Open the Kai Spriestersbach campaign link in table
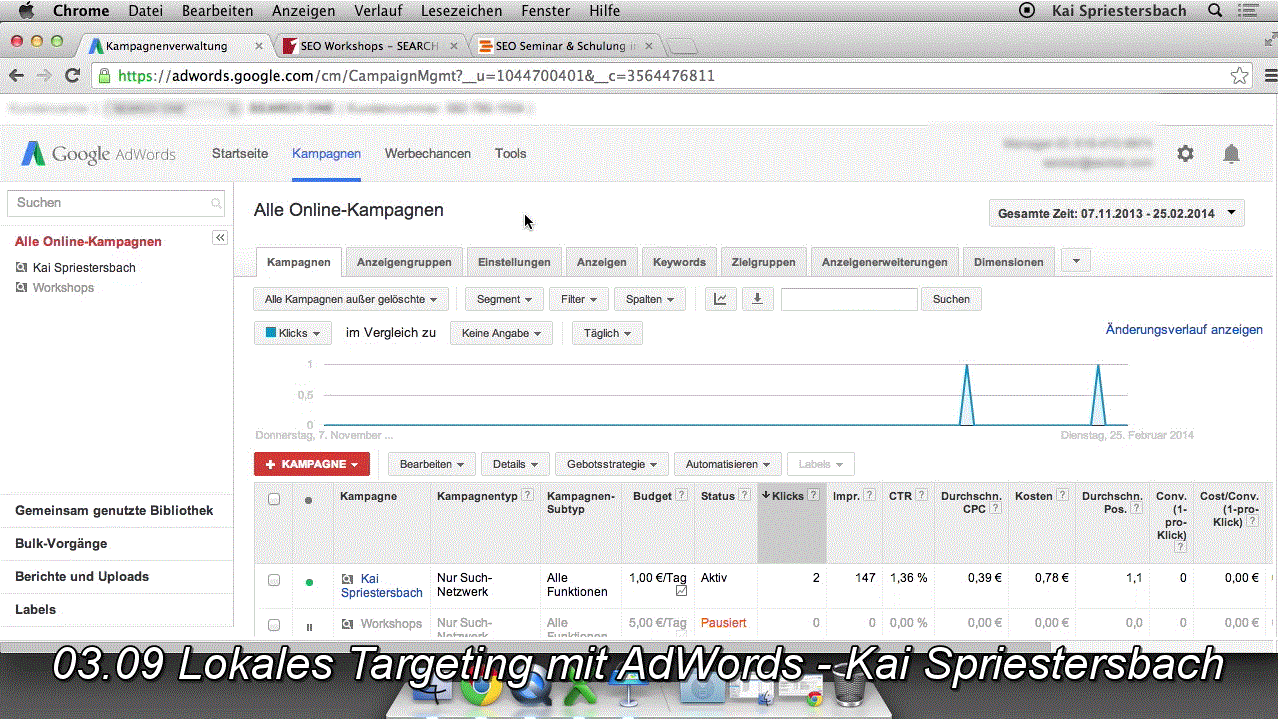 (382, 585)
